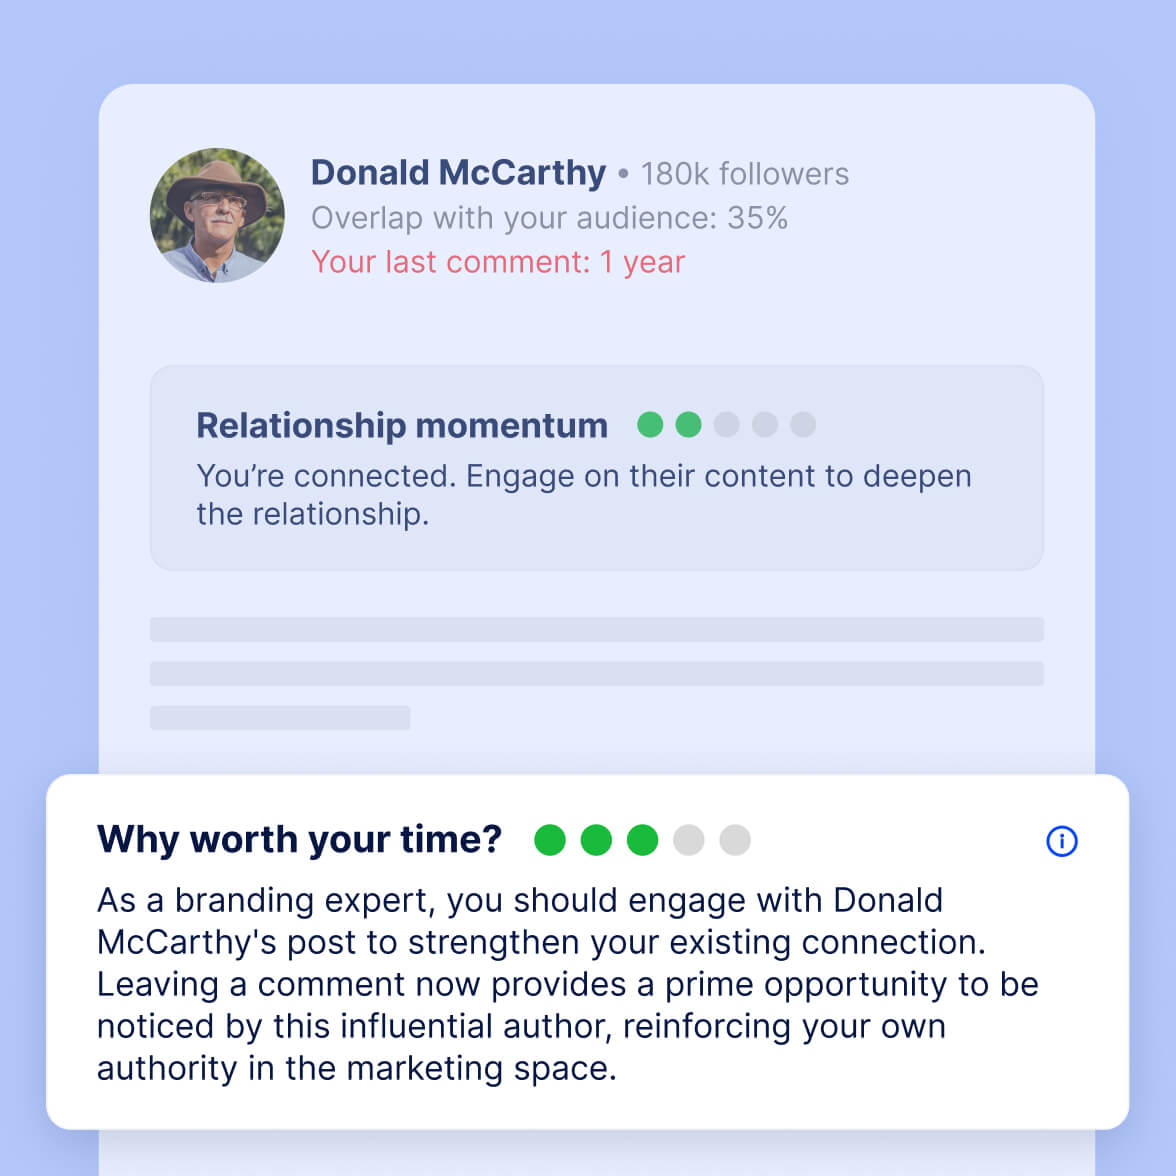This screenshot has height=1176, width=1176.
Task: Click third green dot beside Why worth your time
Action: (x=642, y=840)
